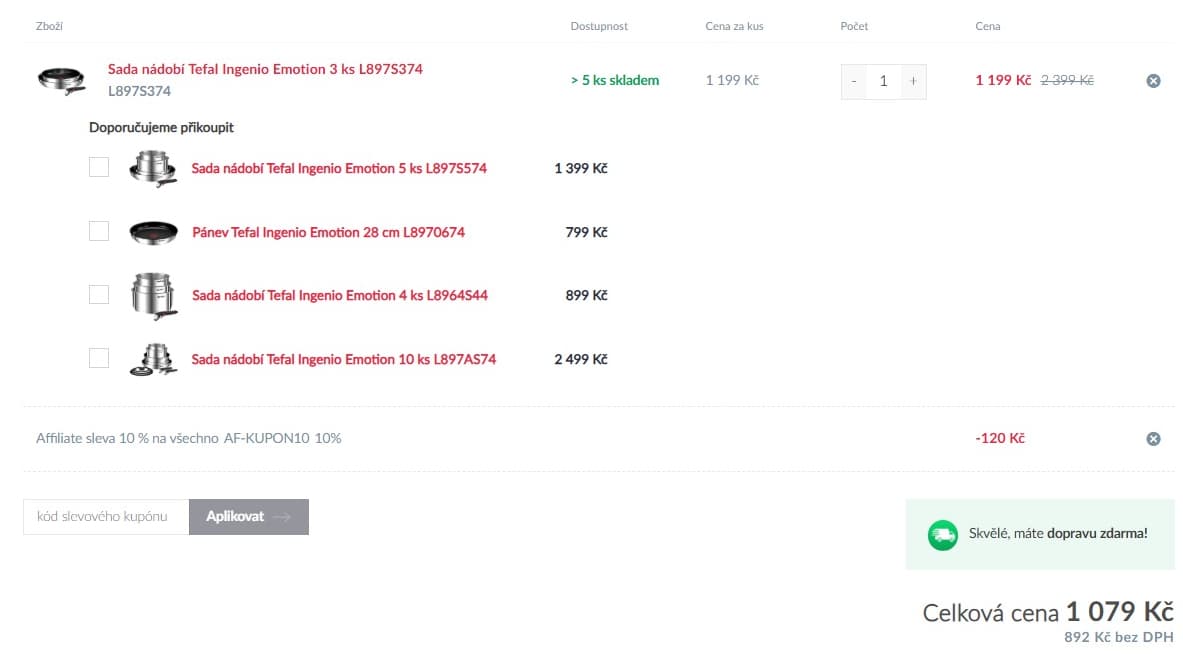Tick checkbox for Ingenio Emotion 10 ks set
This screenshot has width=1183, height=664.
tap(99, 358)
